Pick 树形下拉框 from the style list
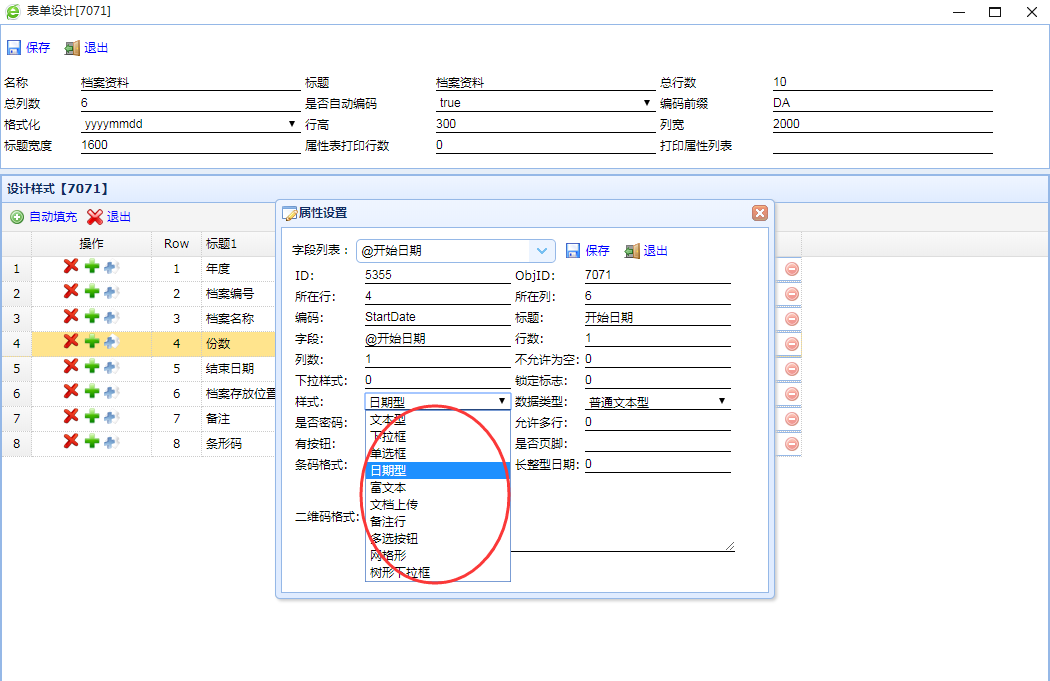The width and height of the screenshot is (1050, 681). [x=400, y=573]
